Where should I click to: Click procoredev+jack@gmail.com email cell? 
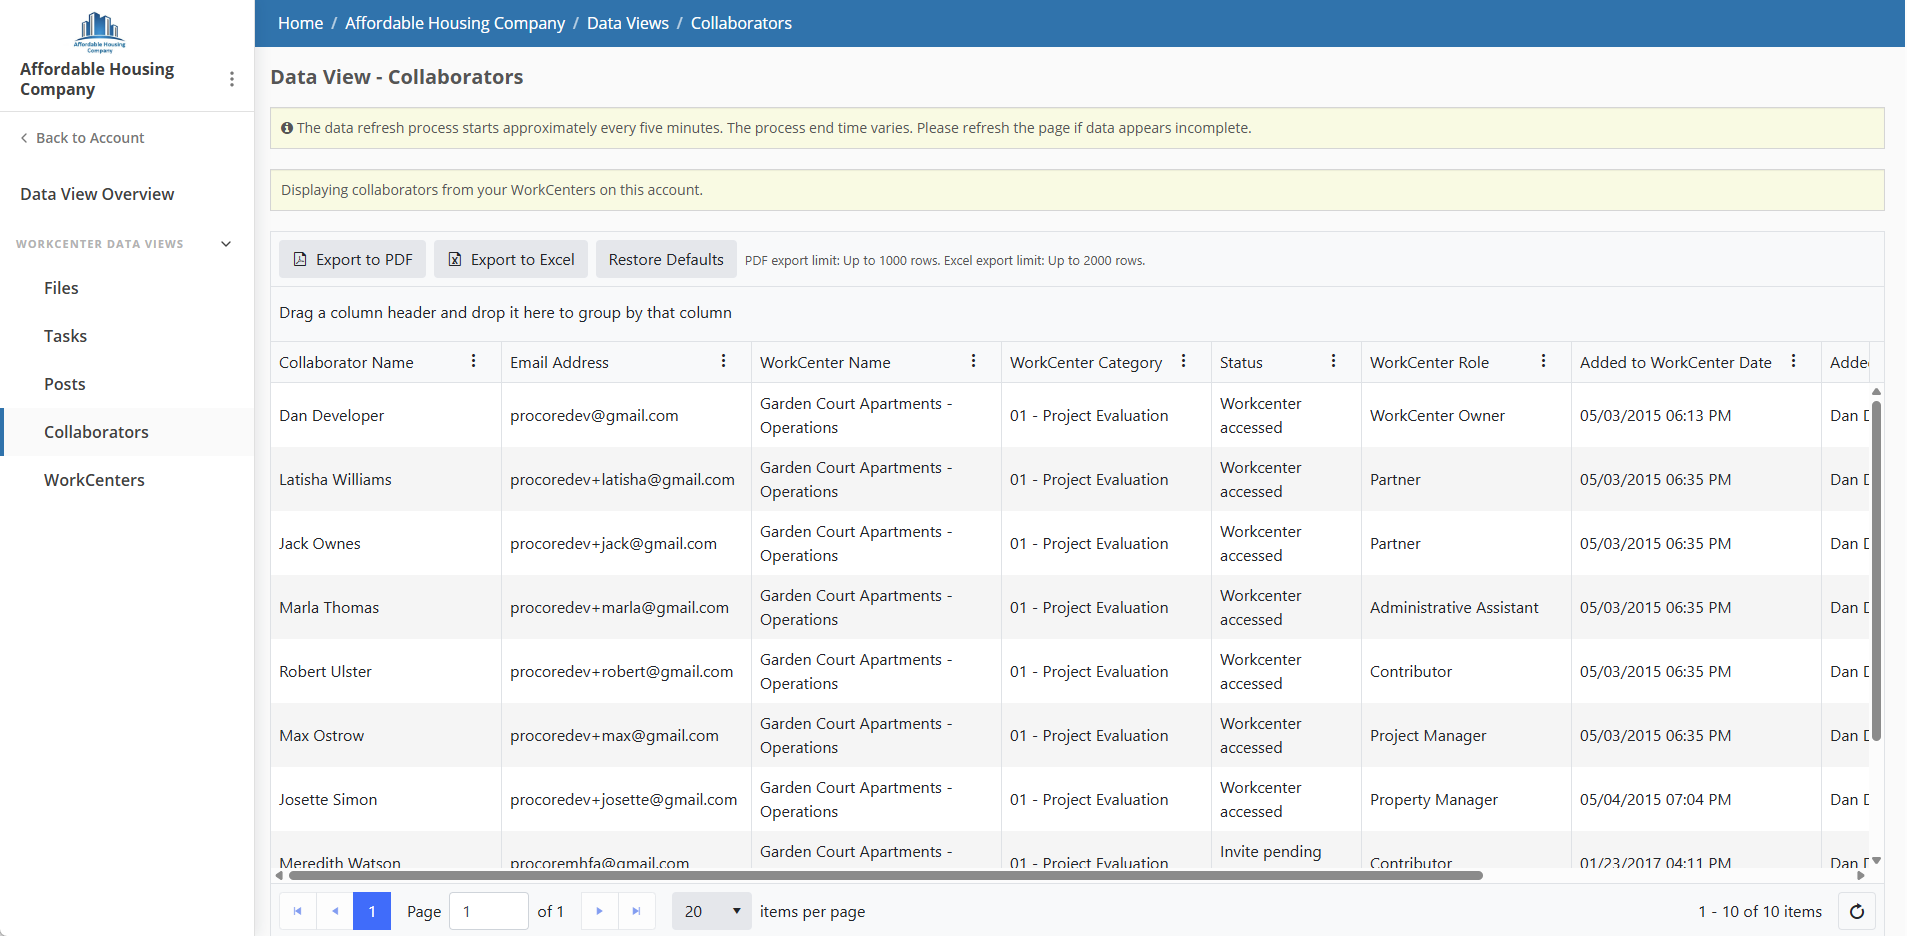(626, 543)
